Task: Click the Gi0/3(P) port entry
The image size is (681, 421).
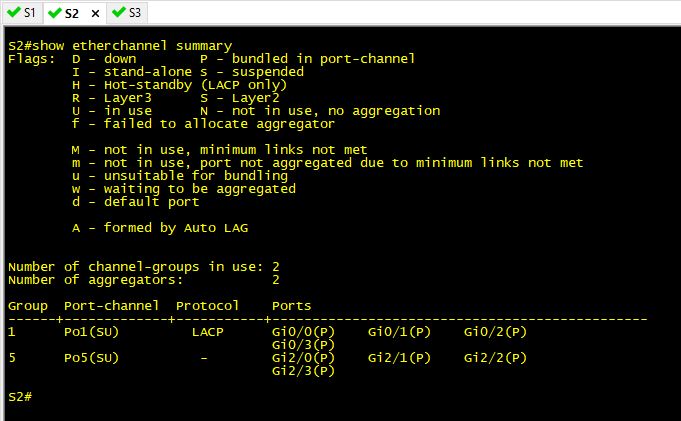Action: [x=304, y=345]
